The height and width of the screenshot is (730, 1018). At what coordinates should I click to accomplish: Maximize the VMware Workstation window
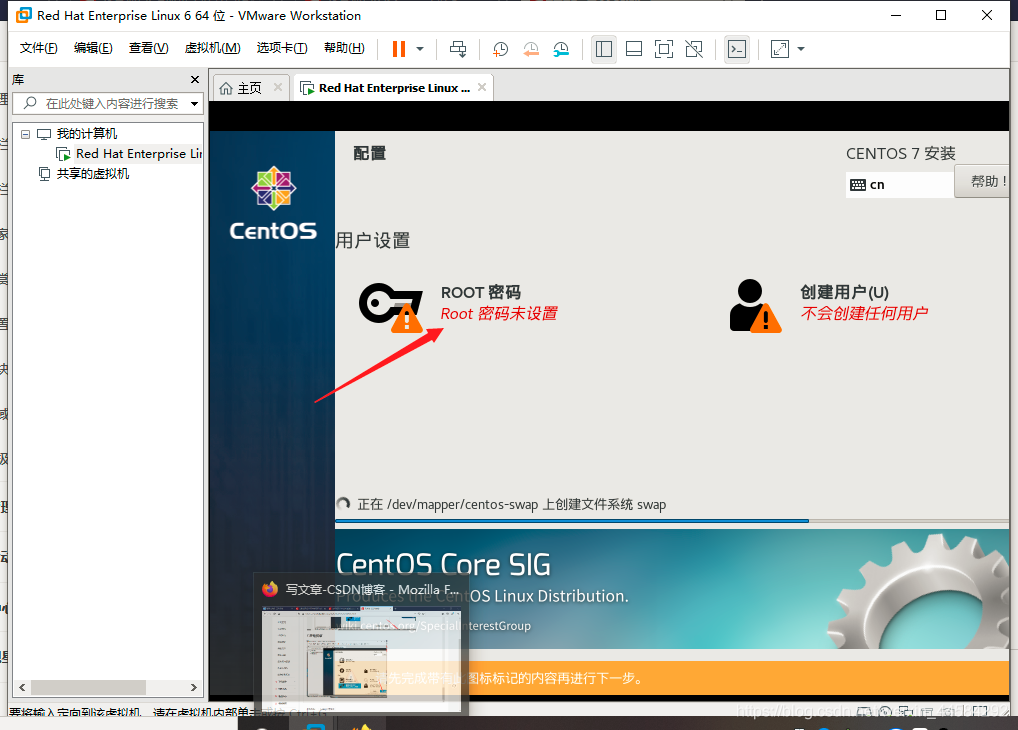(x=941, y=15)
